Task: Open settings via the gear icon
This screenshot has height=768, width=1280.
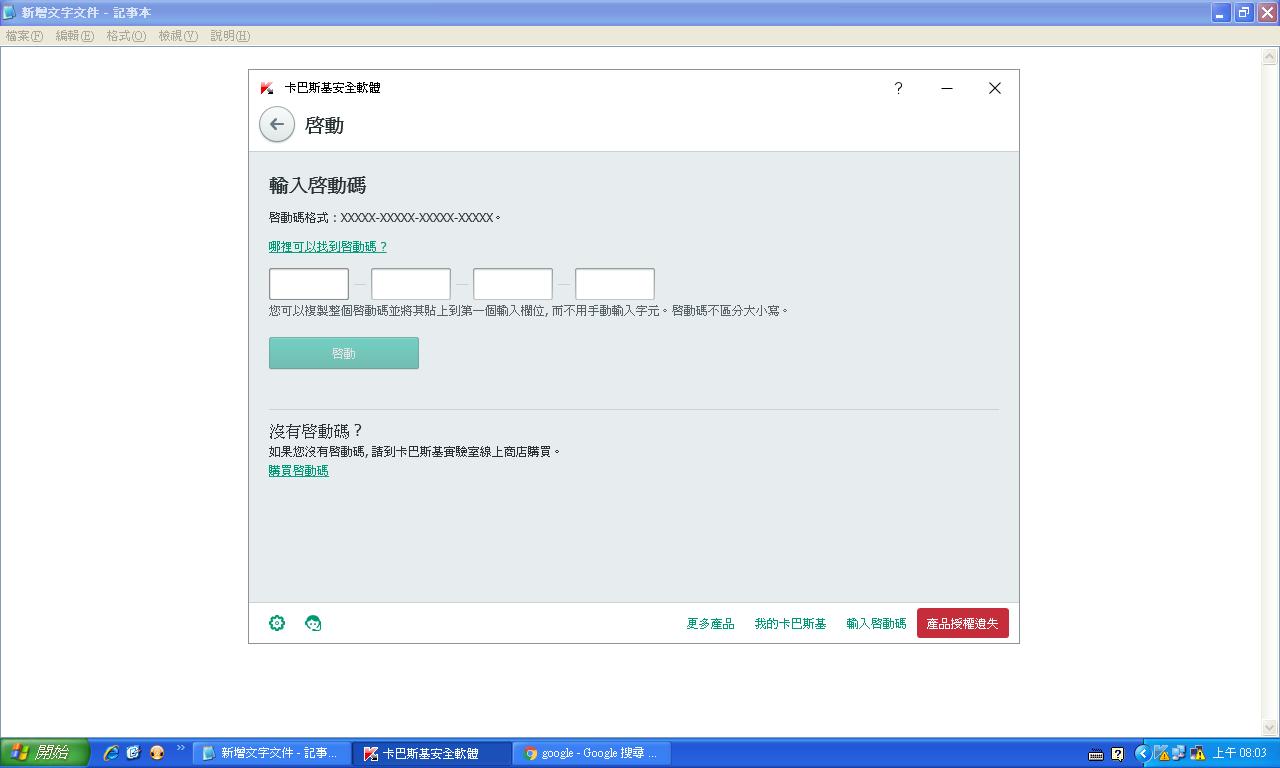Action: click(x=277, y=623)
